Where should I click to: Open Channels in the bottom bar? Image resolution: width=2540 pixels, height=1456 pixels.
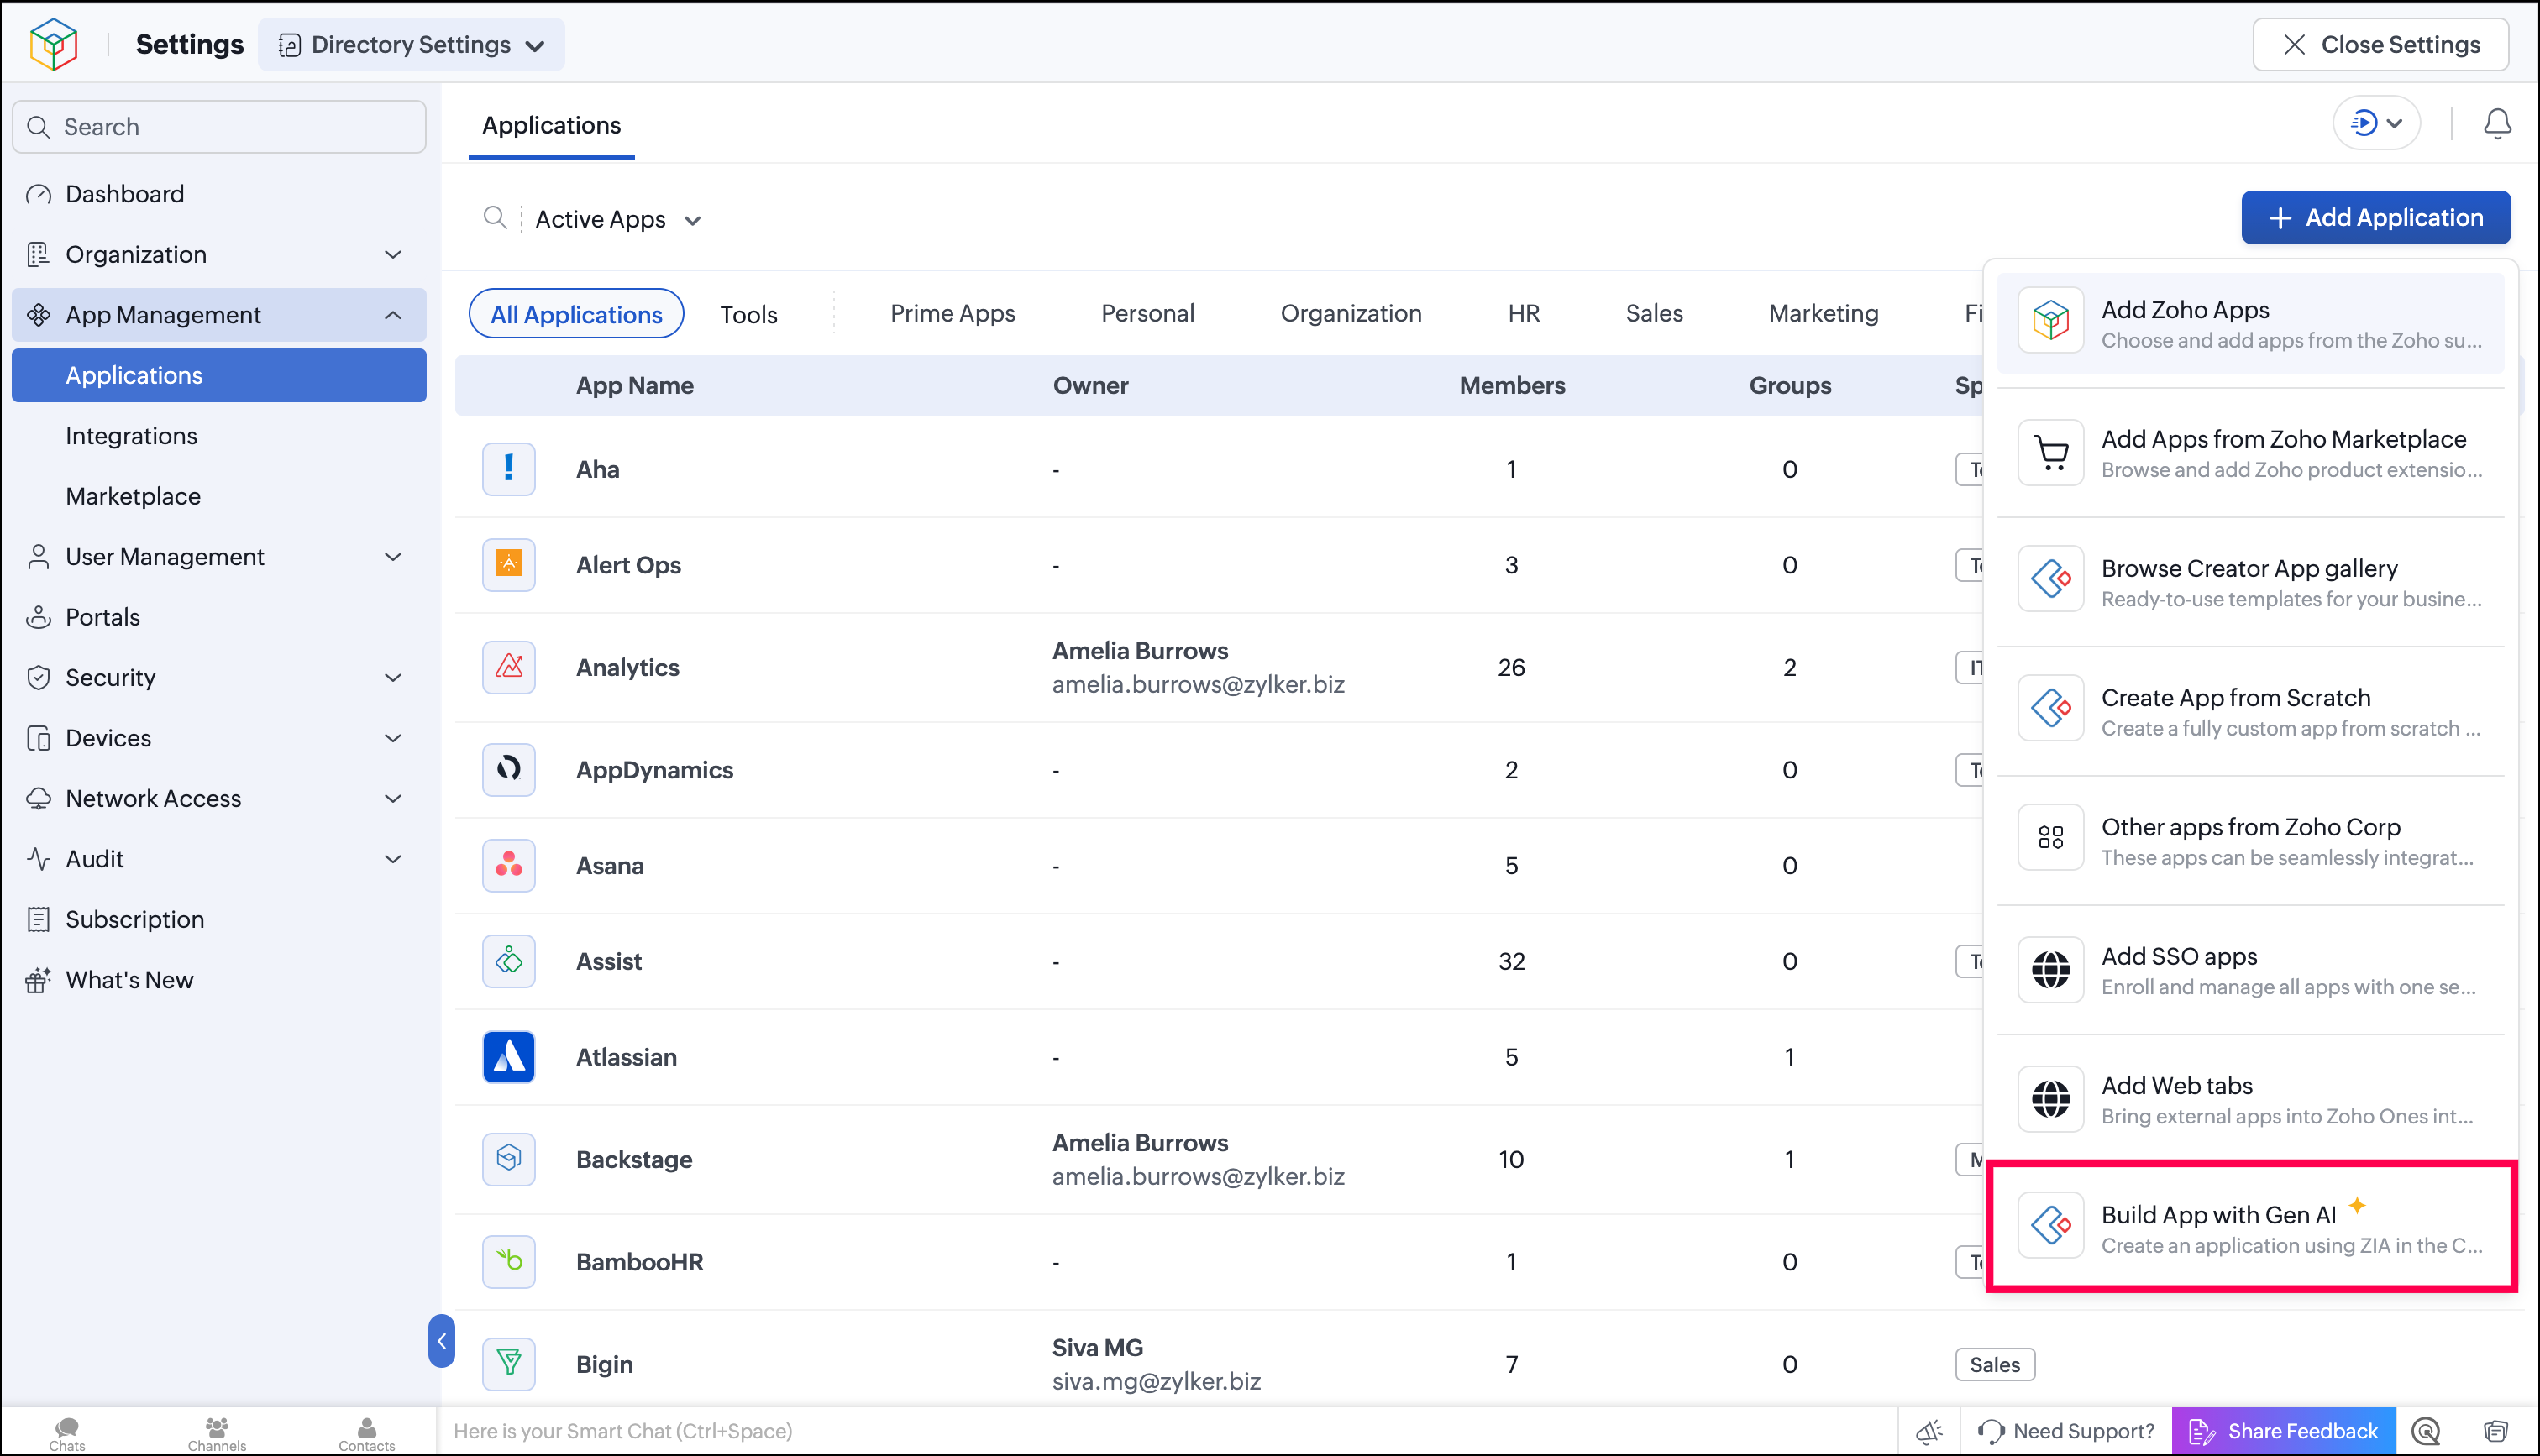[217, 1433]
